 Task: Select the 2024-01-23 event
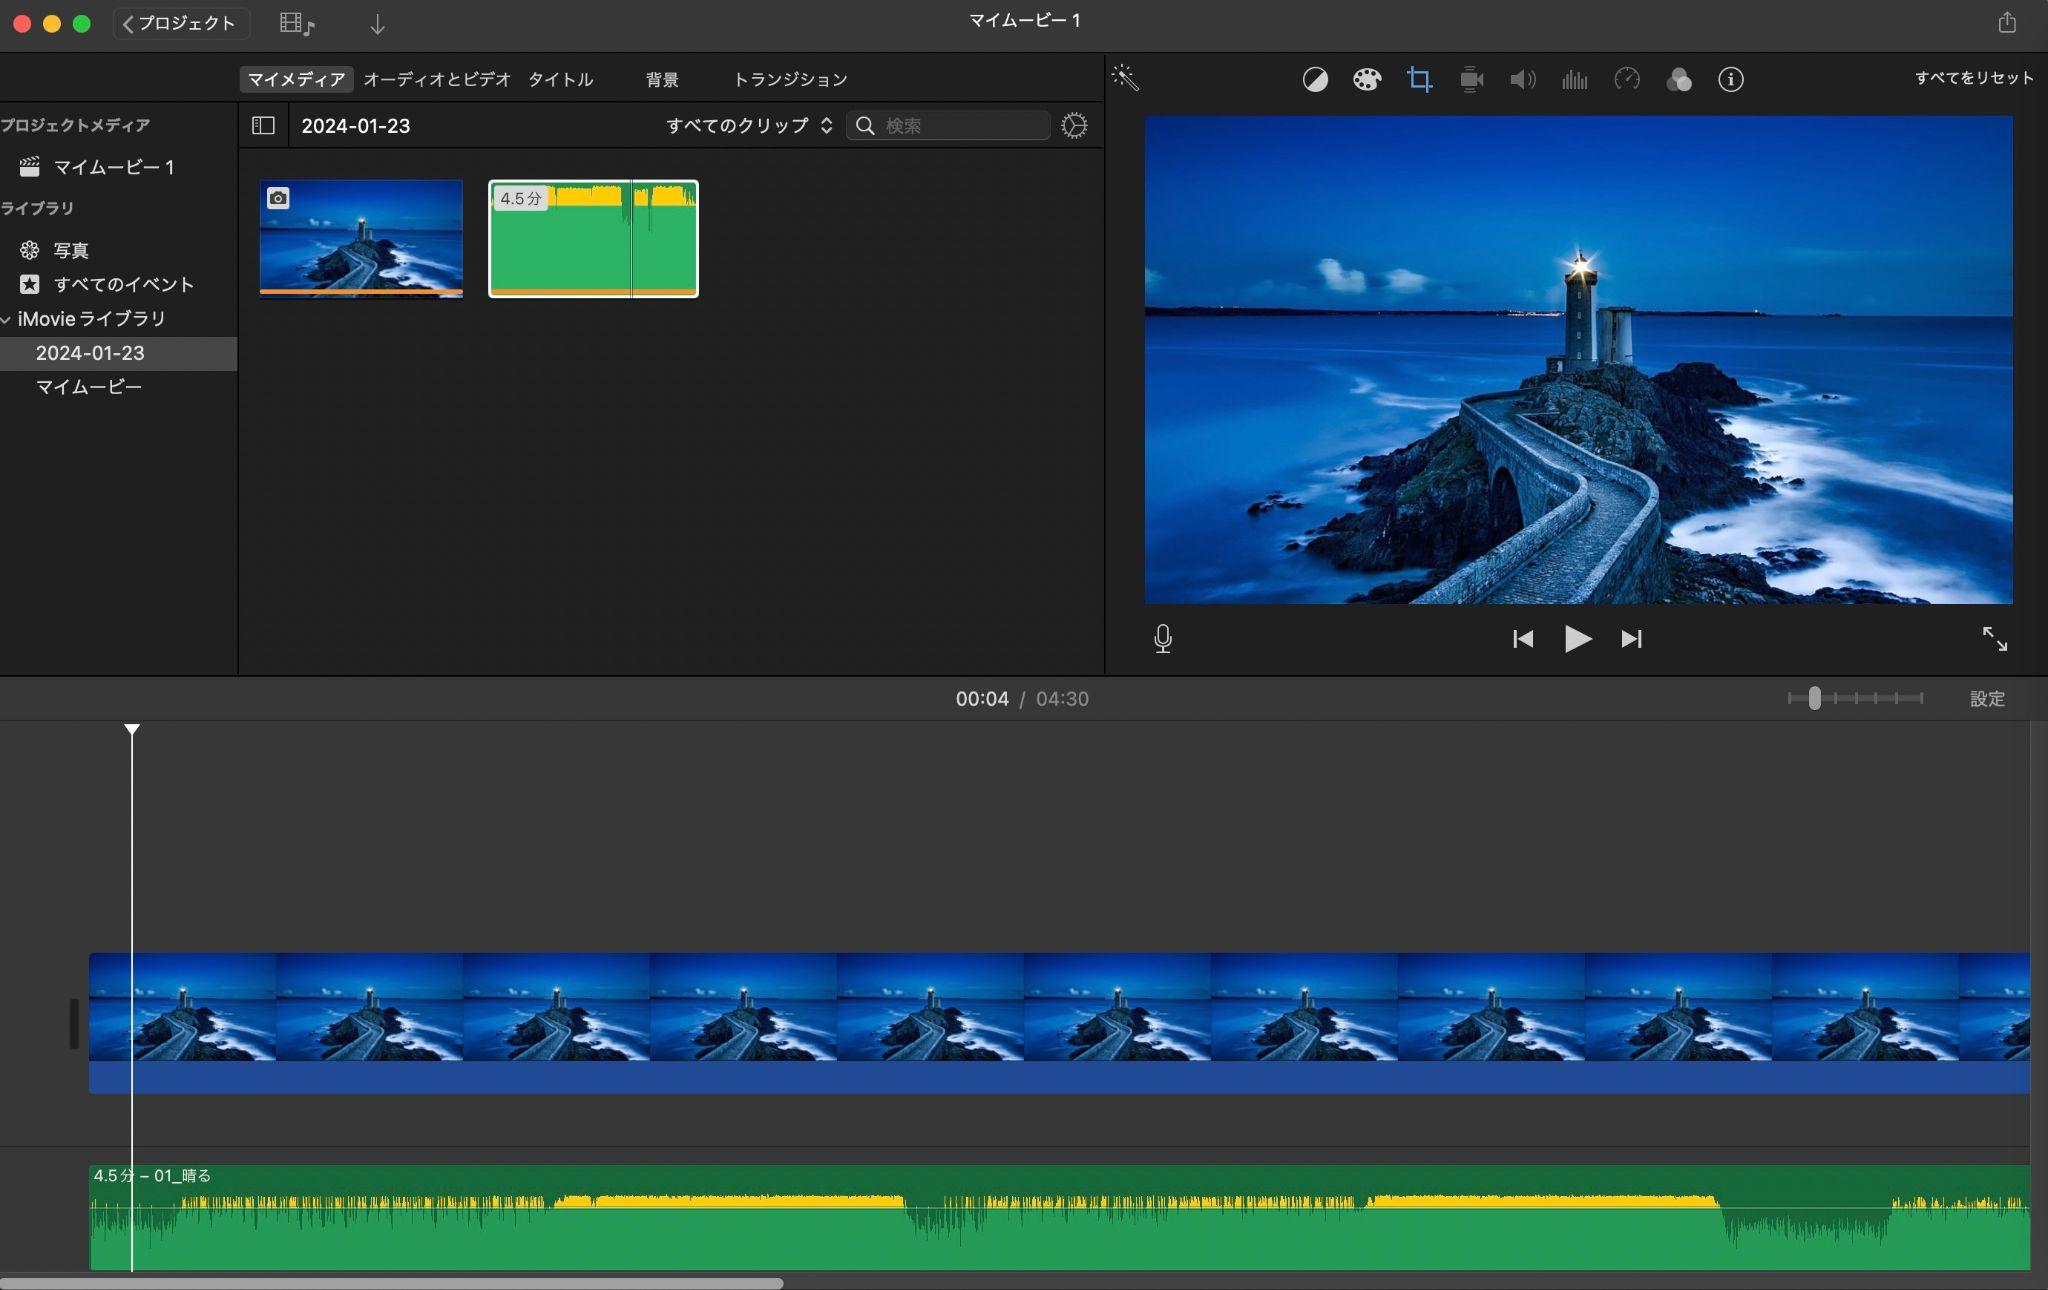tap(118, 353)
